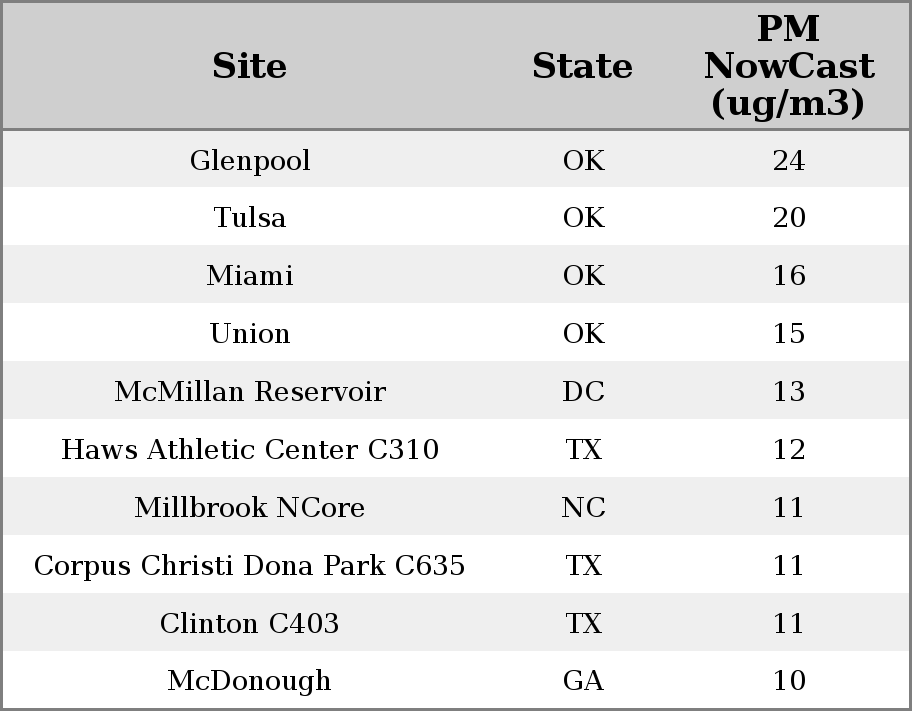
Task: Select the Miami site cell
Action: tap(250, 275)
